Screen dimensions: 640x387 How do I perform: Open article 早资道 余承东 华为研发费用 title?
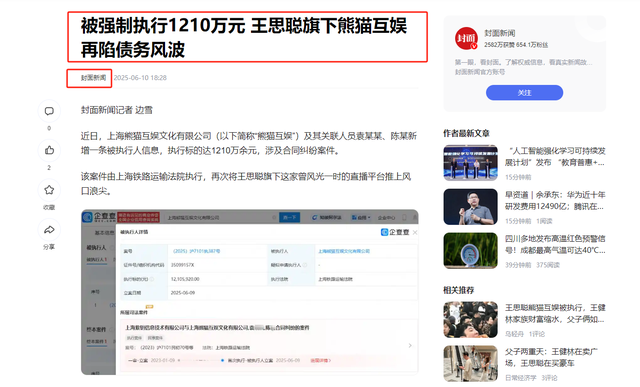[555, 200]
